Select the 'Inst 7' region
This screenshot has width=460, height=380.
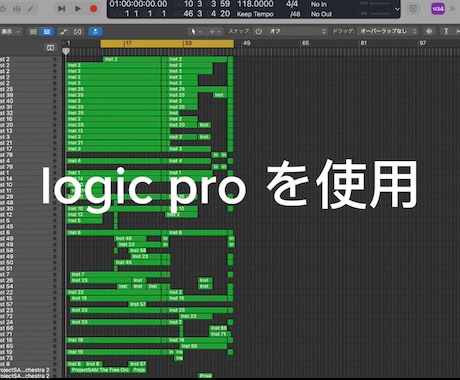pos(116,274)
